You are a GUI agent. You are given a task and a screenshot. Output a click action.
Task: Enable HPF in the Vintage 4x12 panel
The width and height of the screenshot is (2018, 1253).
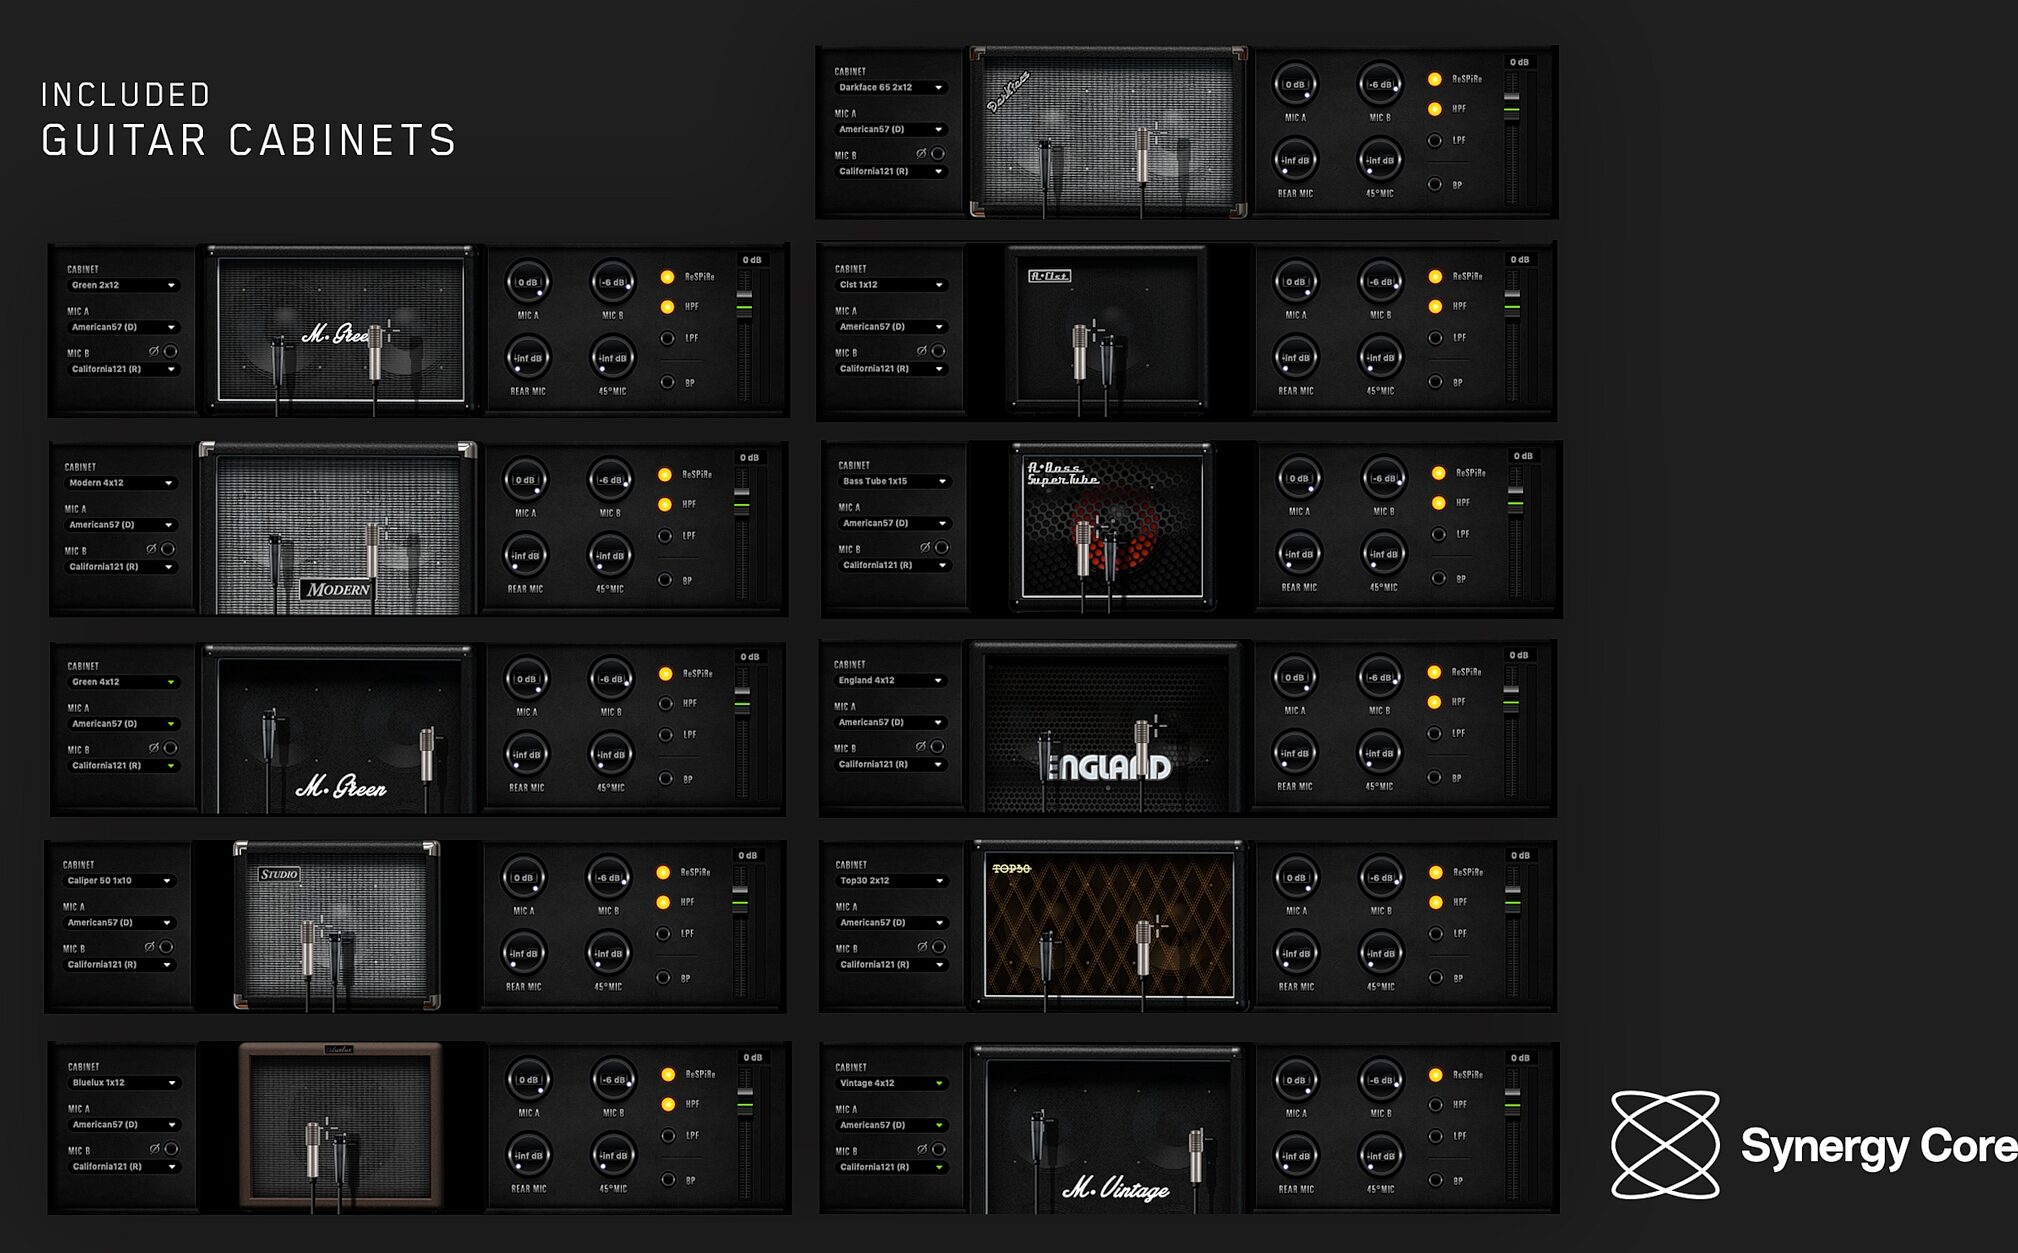[x=1436, y=1105]
